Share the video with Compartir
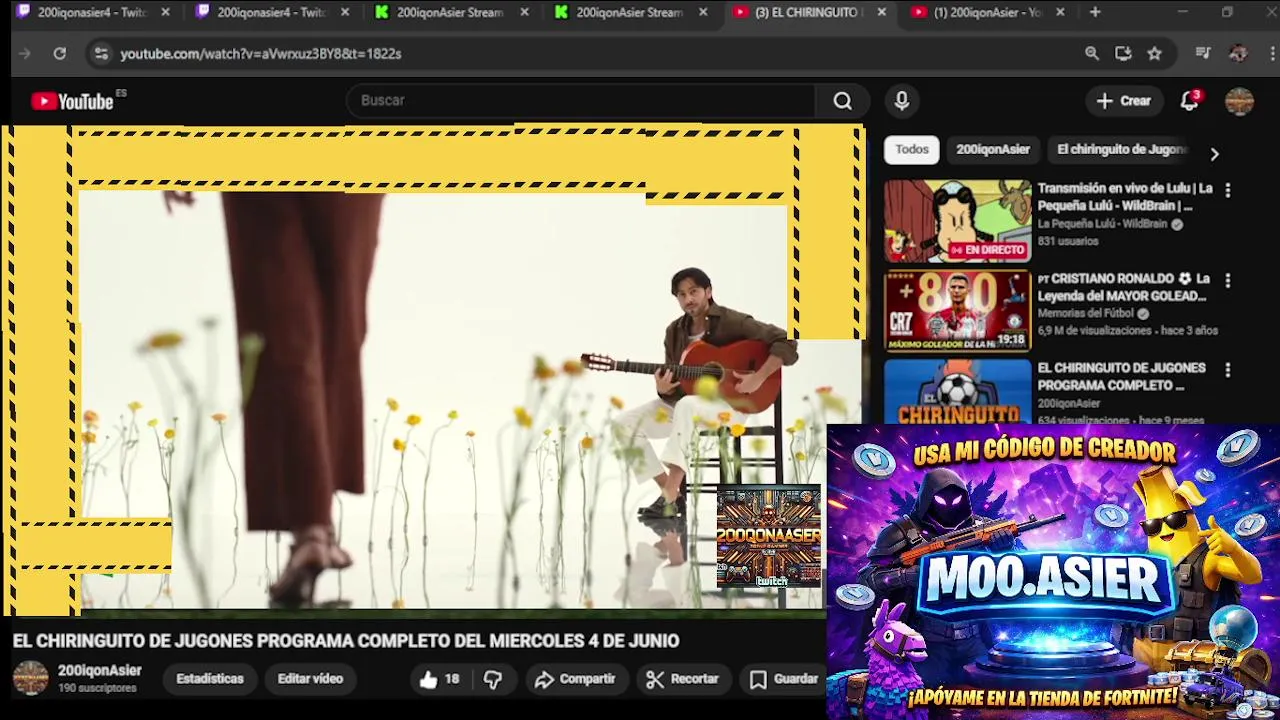 pos(575,679)
